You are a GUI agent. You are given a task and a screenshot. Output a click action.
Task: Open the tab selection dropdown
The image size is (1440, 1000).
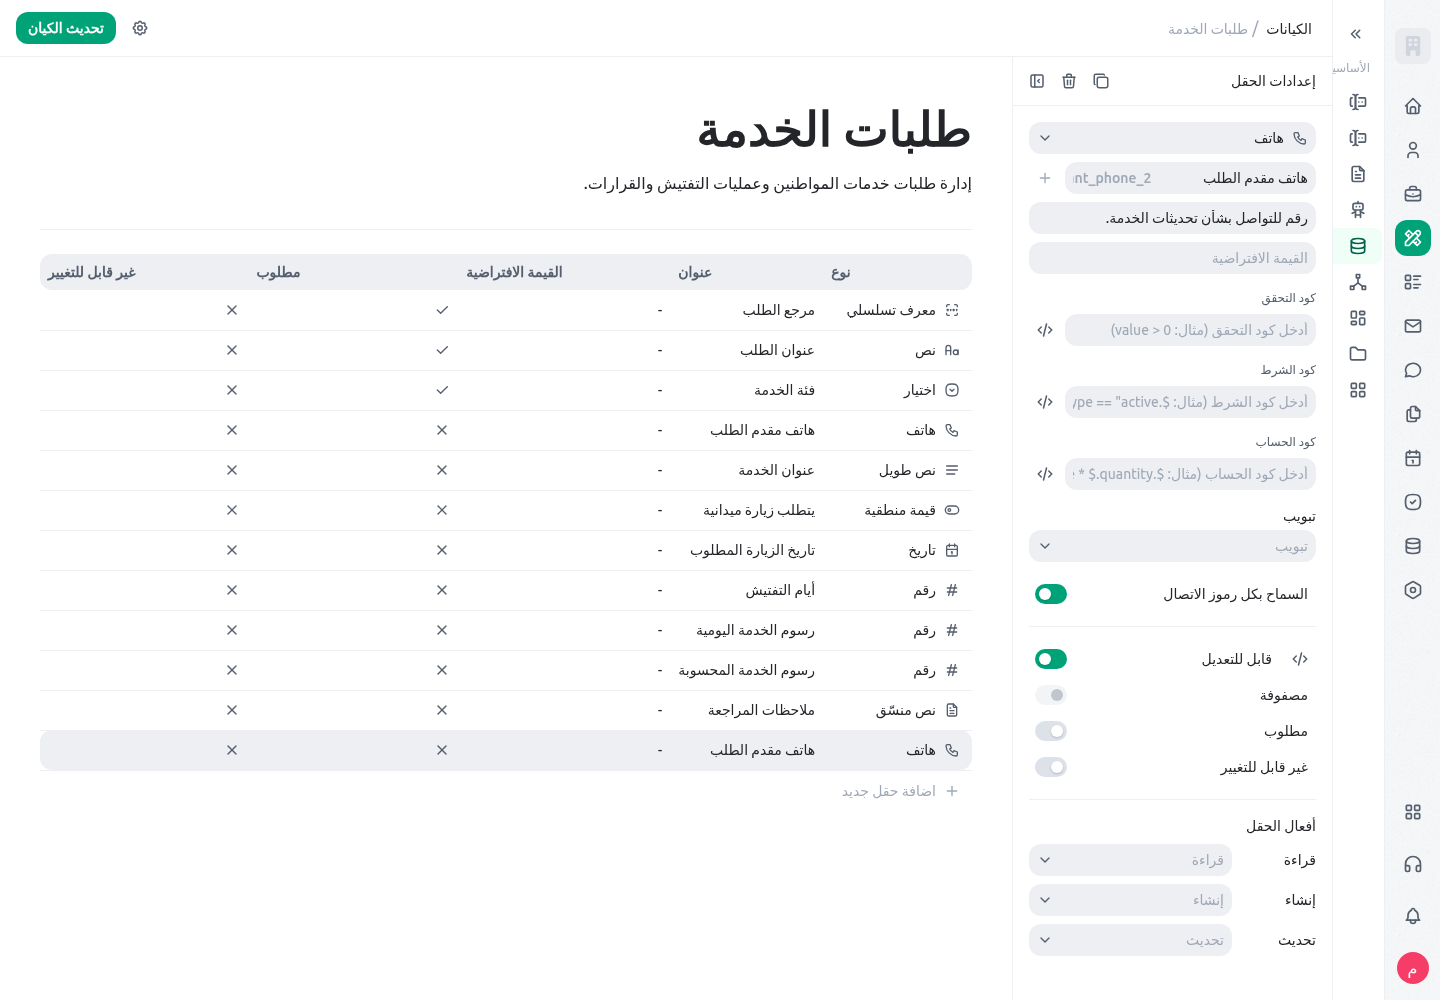(1172, 546)
